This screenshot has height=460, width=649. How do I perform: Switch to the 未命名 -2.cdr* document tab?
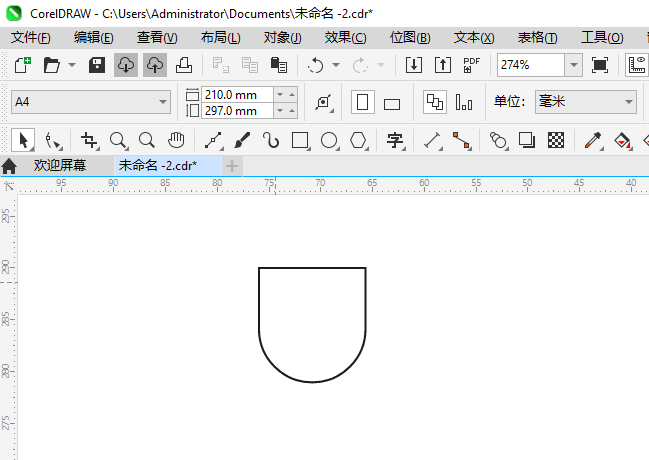click(x=168, y=166)
